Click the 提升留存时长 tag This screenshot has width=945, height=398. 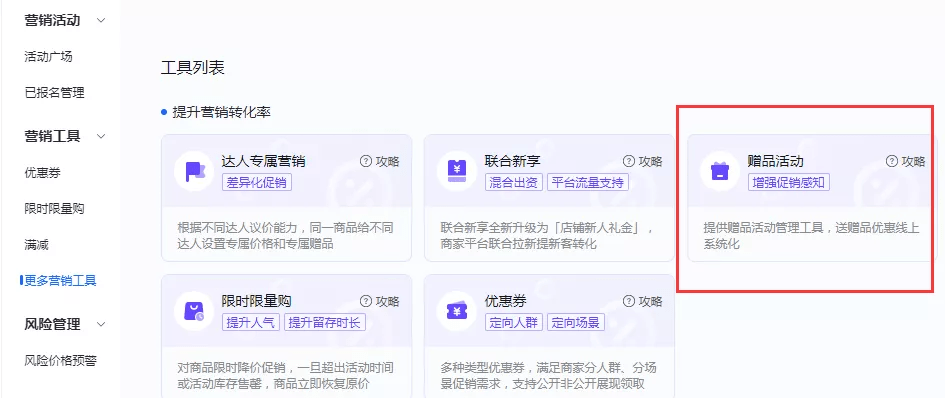pos(325,322)
